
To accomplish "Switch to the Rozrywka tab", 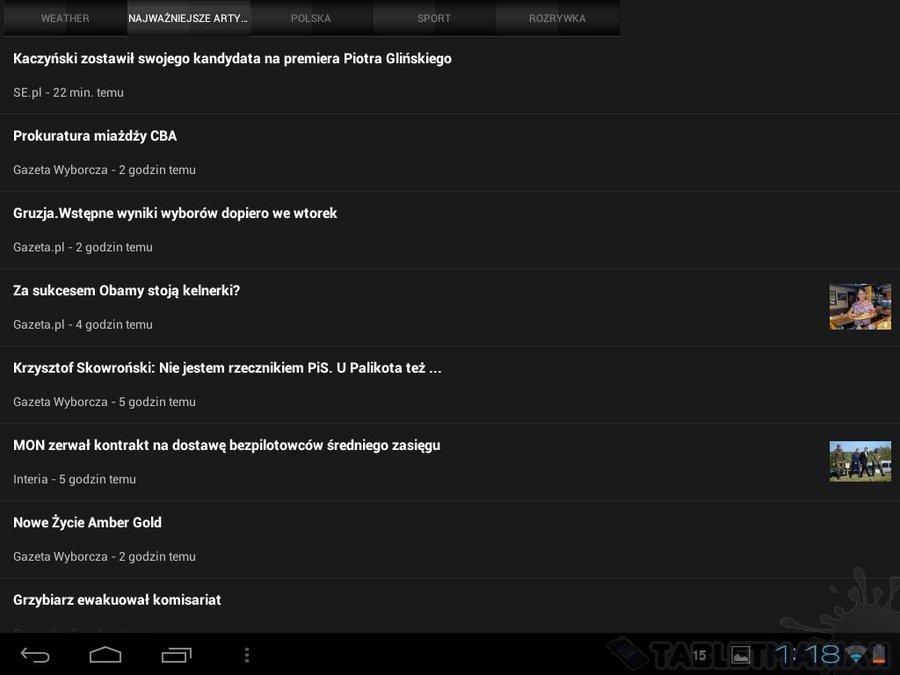I will pos(557,18).
